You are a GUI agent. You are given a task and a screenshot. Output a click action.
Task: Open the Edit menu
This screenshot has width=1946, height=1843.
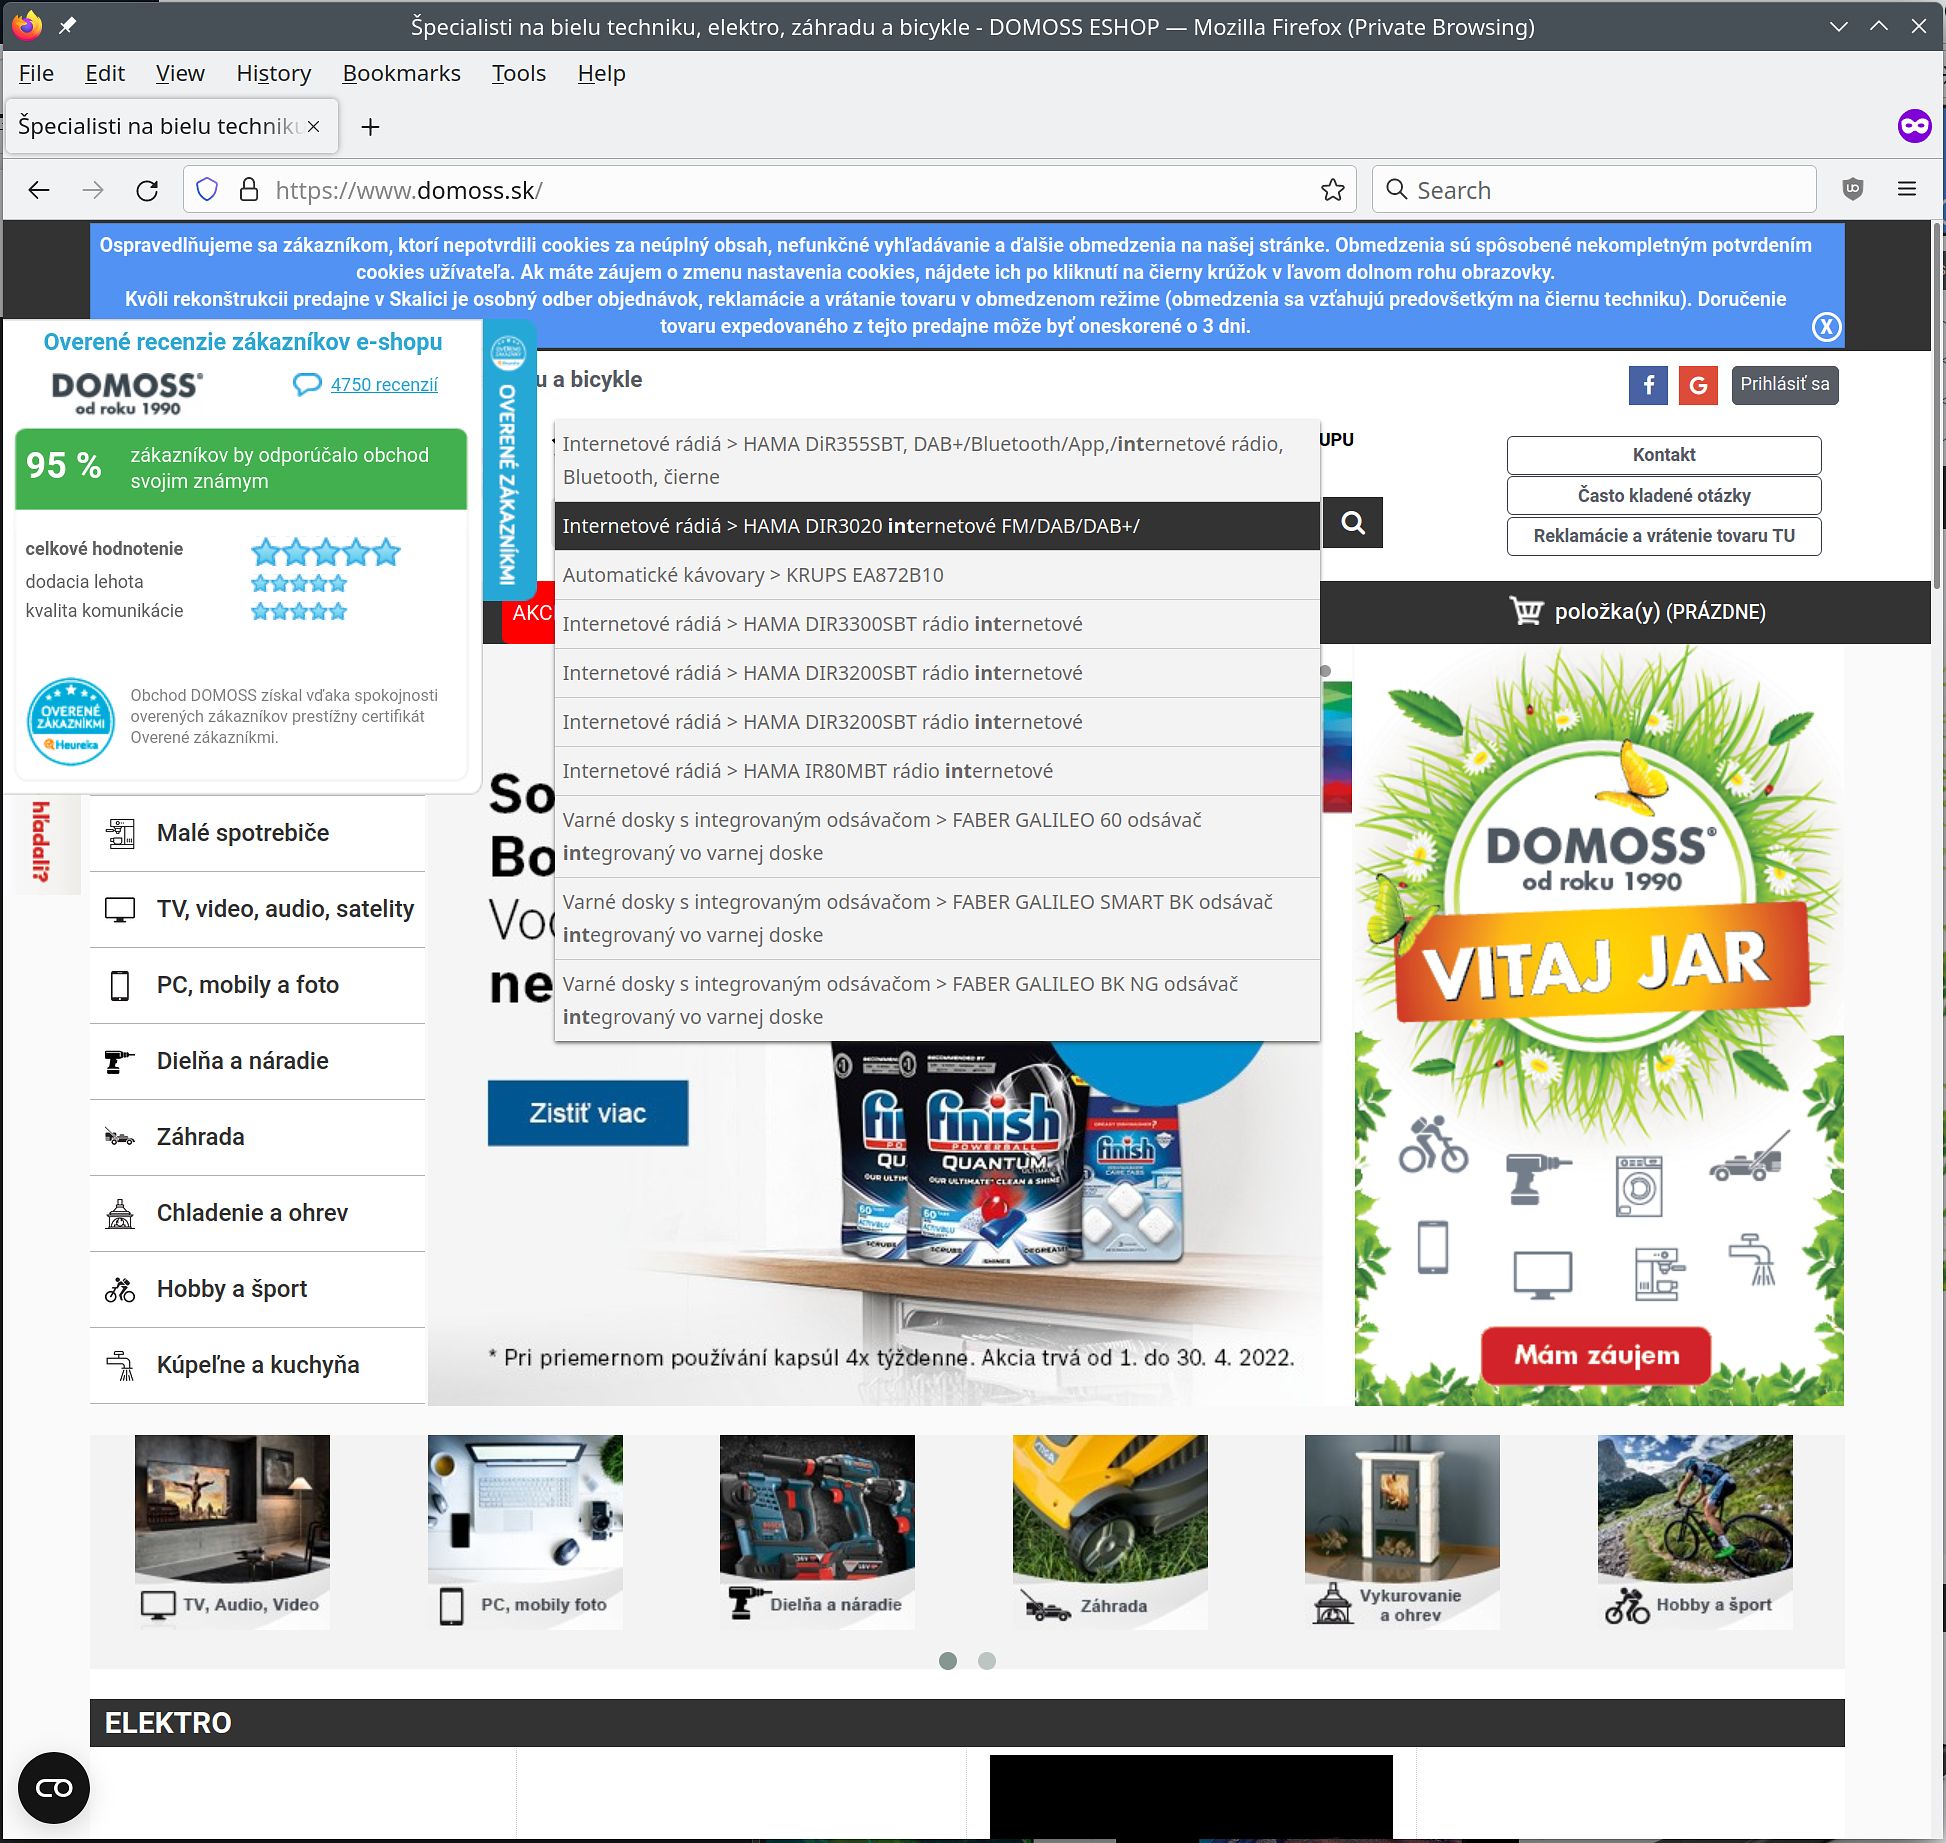[105, 73]
